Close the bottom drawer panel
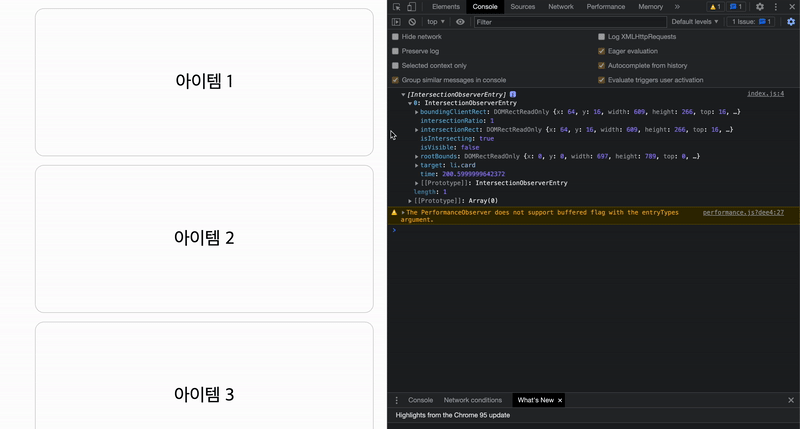 [791, 400]
